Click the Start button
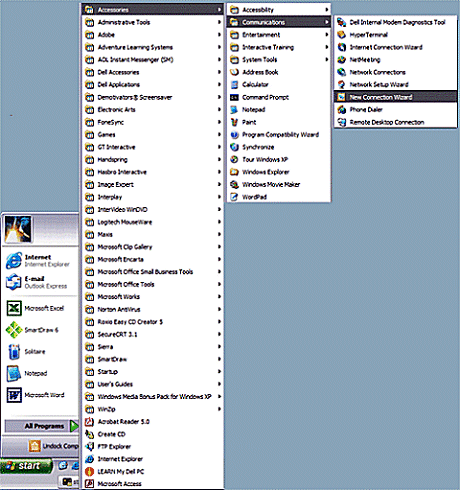This screenshot has height=490, width=460. click(x=26, y=466)
